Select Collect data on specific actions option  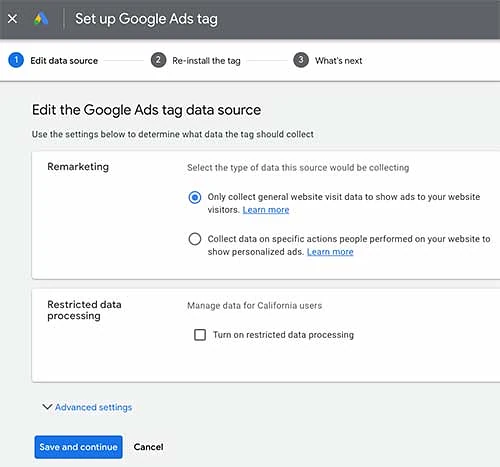point(195,239)
